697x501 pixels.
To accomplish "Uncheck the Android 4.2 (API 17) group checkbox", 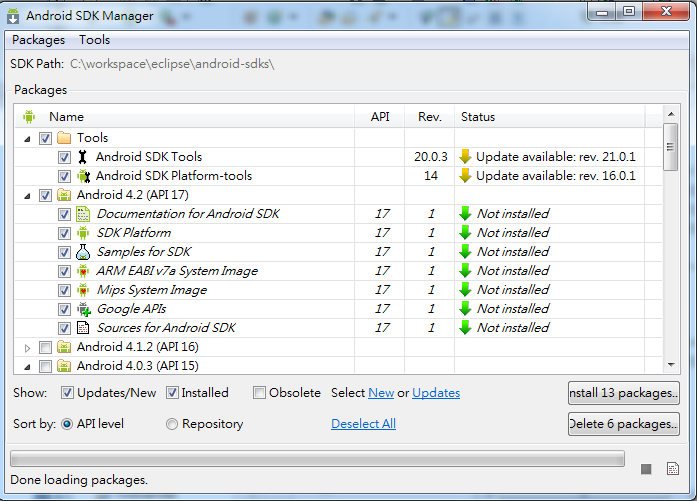I will pyautogui.click(x=45, y=196).
